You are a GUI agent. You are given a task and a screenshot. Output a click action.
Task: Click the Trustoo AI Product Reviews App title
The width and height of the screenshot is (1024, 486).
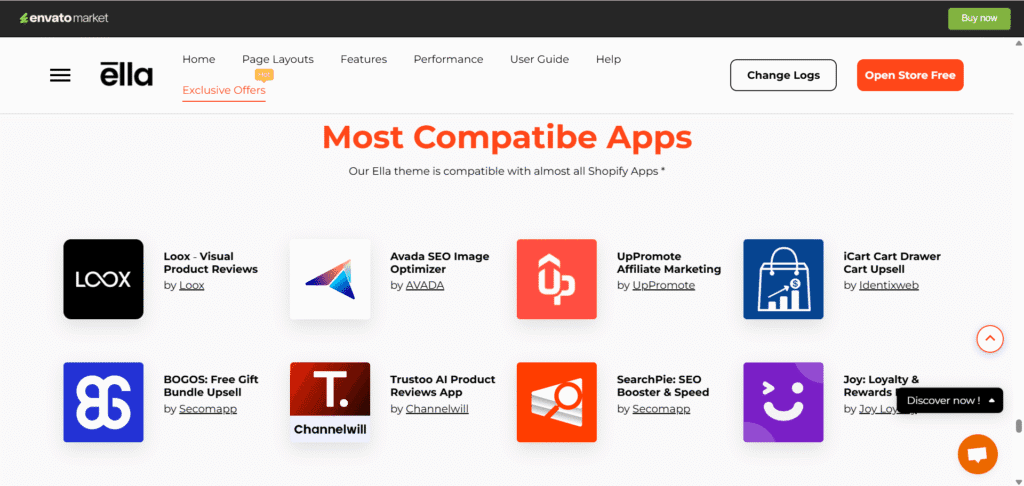(x=443, y=386)
